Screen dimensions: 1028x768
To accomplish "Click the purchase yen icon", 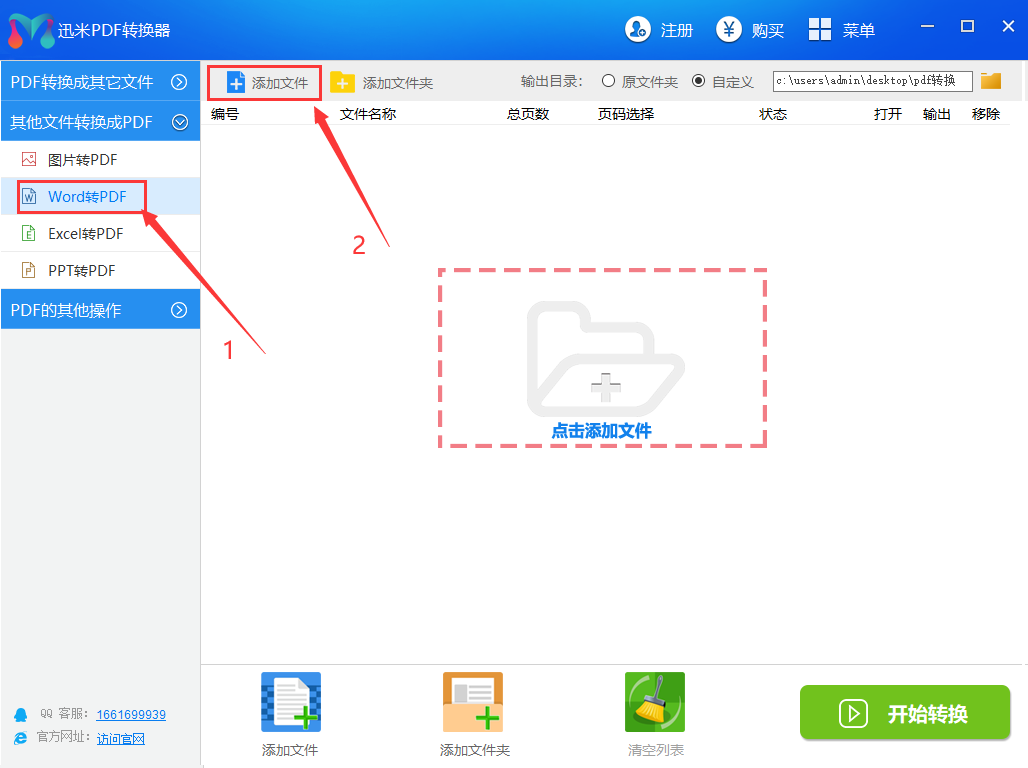I will pyautogui.click(x=729, y=30).
